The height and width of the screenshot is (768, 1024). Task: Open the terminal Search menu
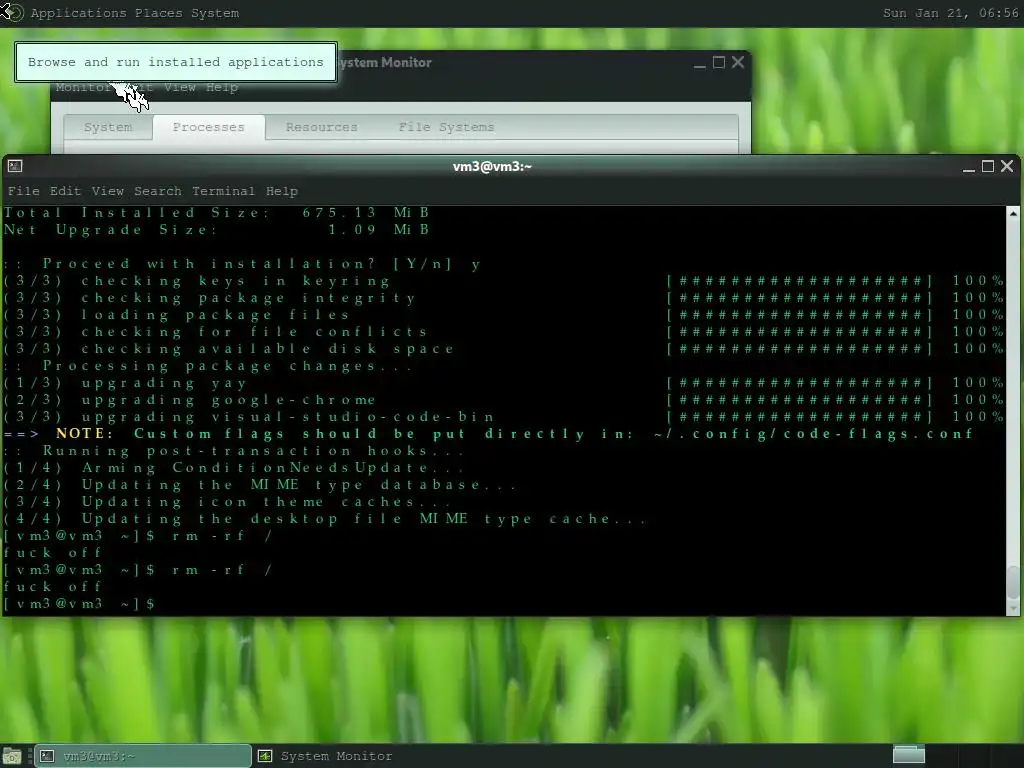pyautogui.click(x=158, y=191)
